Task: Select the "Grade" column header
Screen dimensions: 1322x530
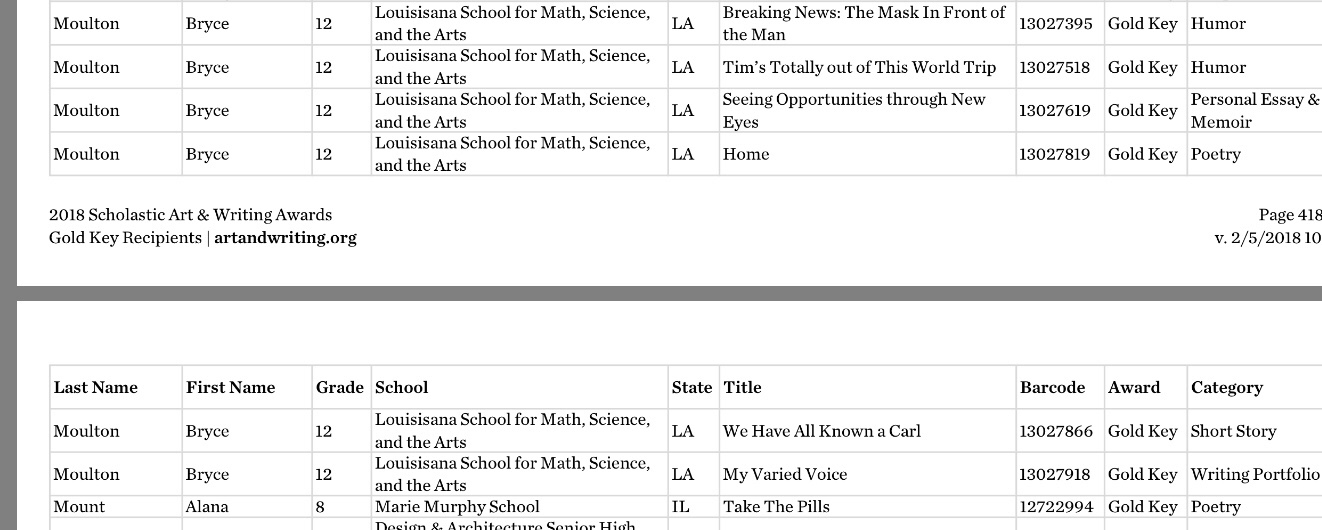Action: click(x=339, y=388)
